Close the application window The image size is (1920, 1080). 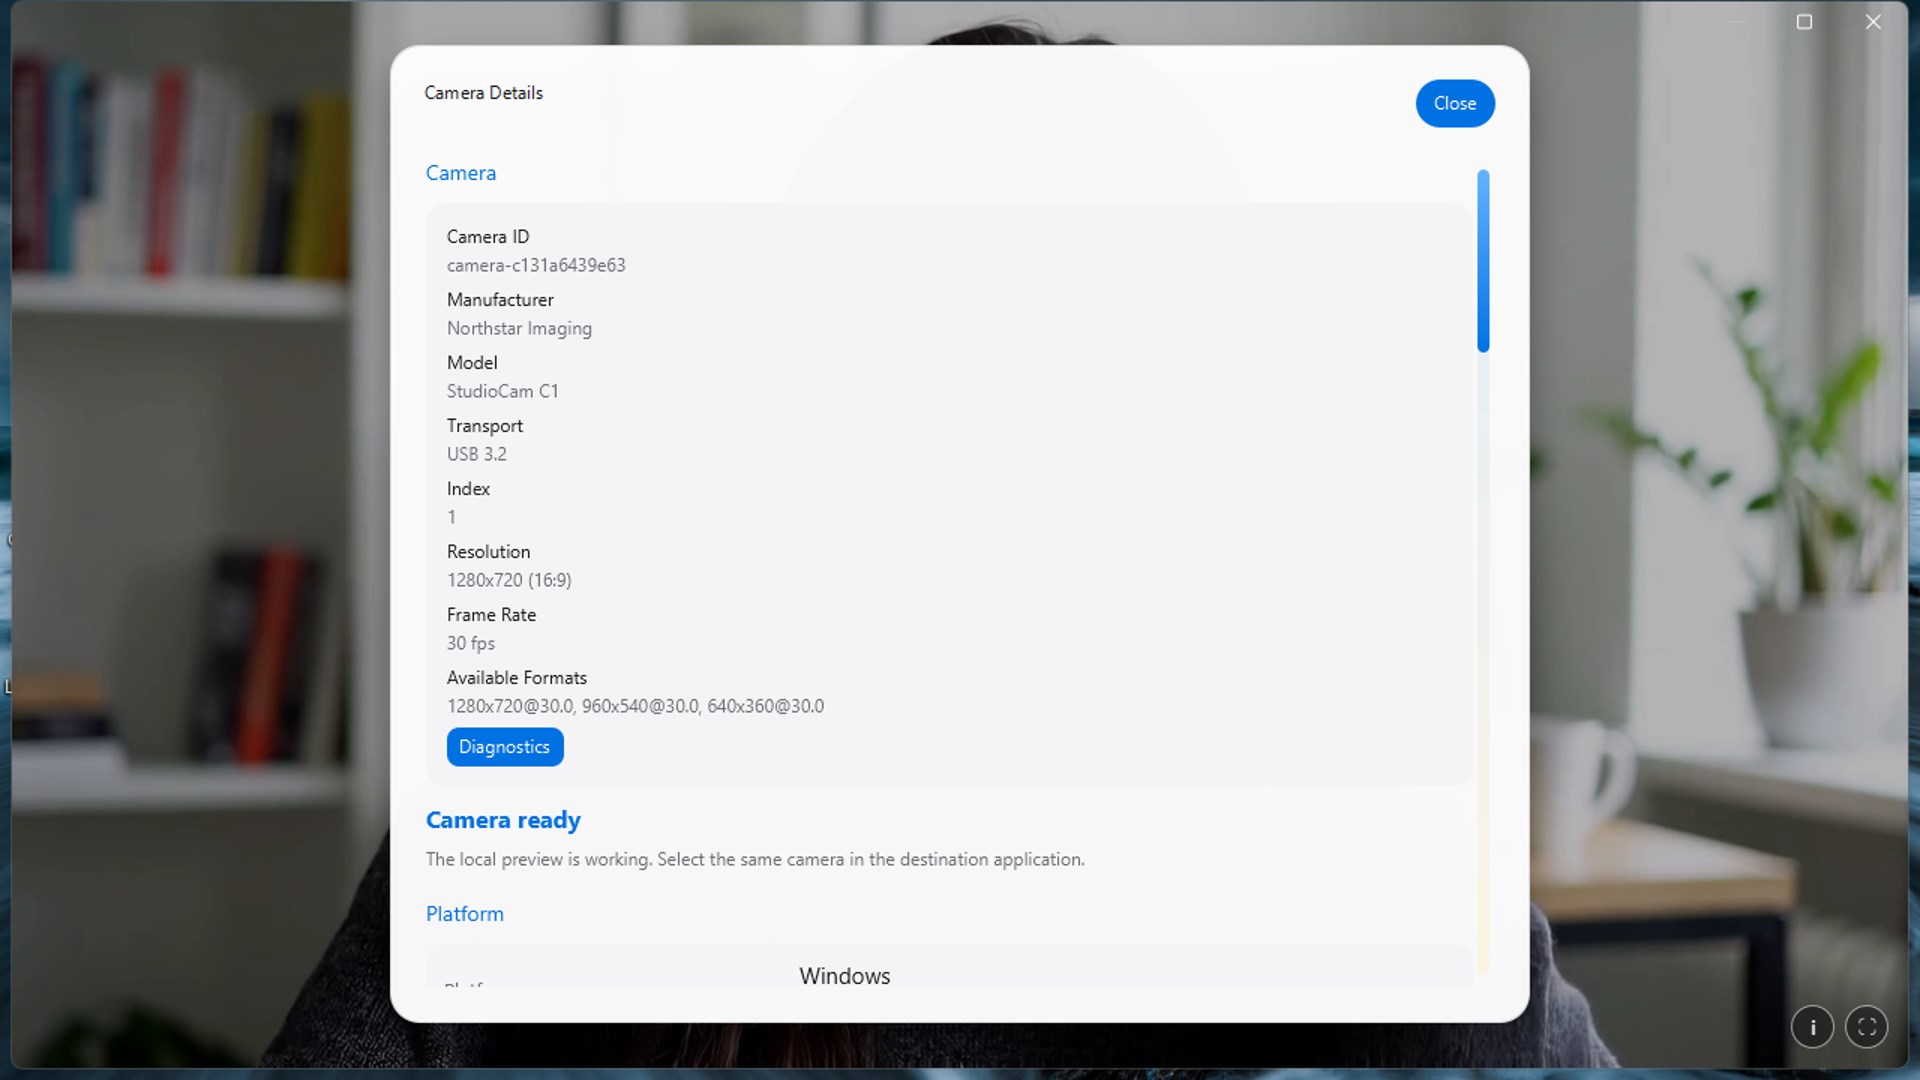(1873, 22)
